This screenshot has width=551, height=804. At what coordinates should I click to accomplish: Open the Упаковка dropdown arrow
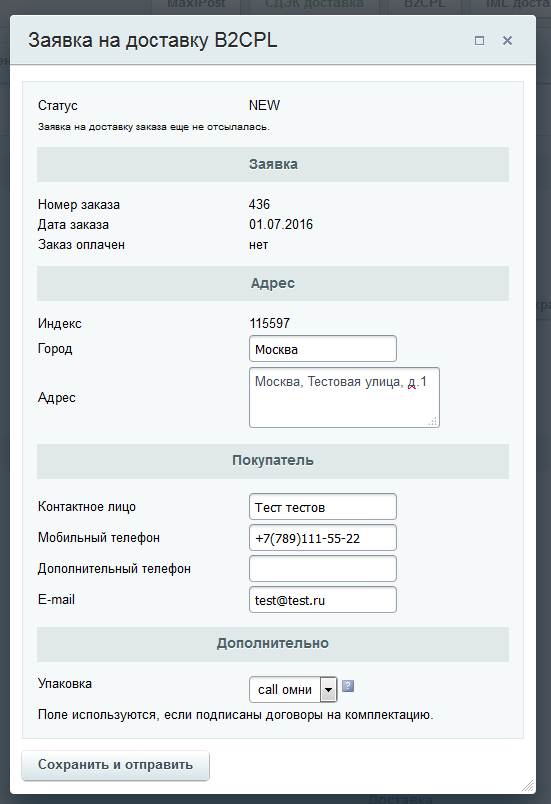(329, 690)
